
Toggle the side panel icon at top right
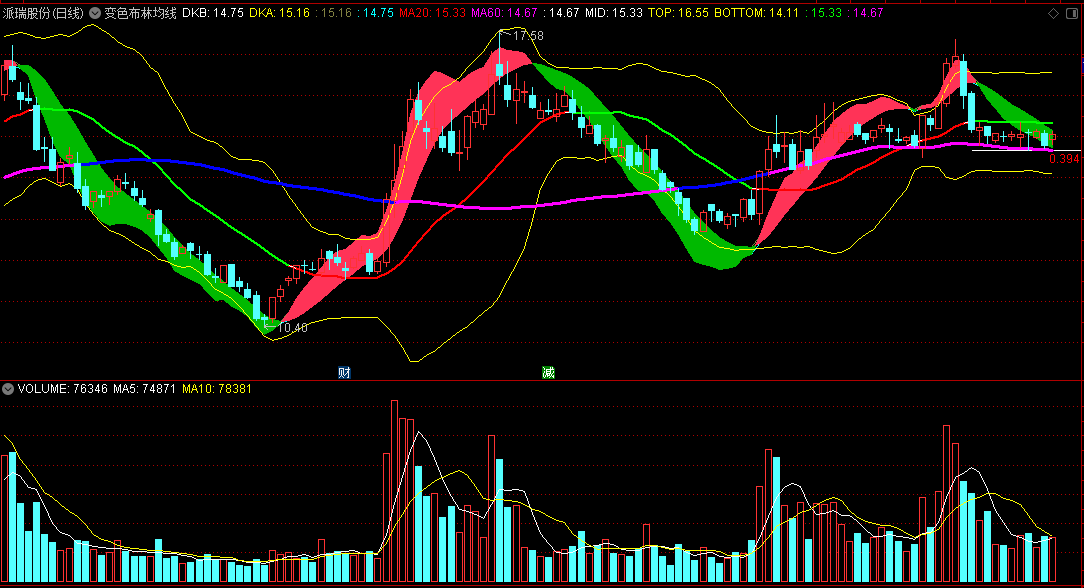tap(1072, 13)
